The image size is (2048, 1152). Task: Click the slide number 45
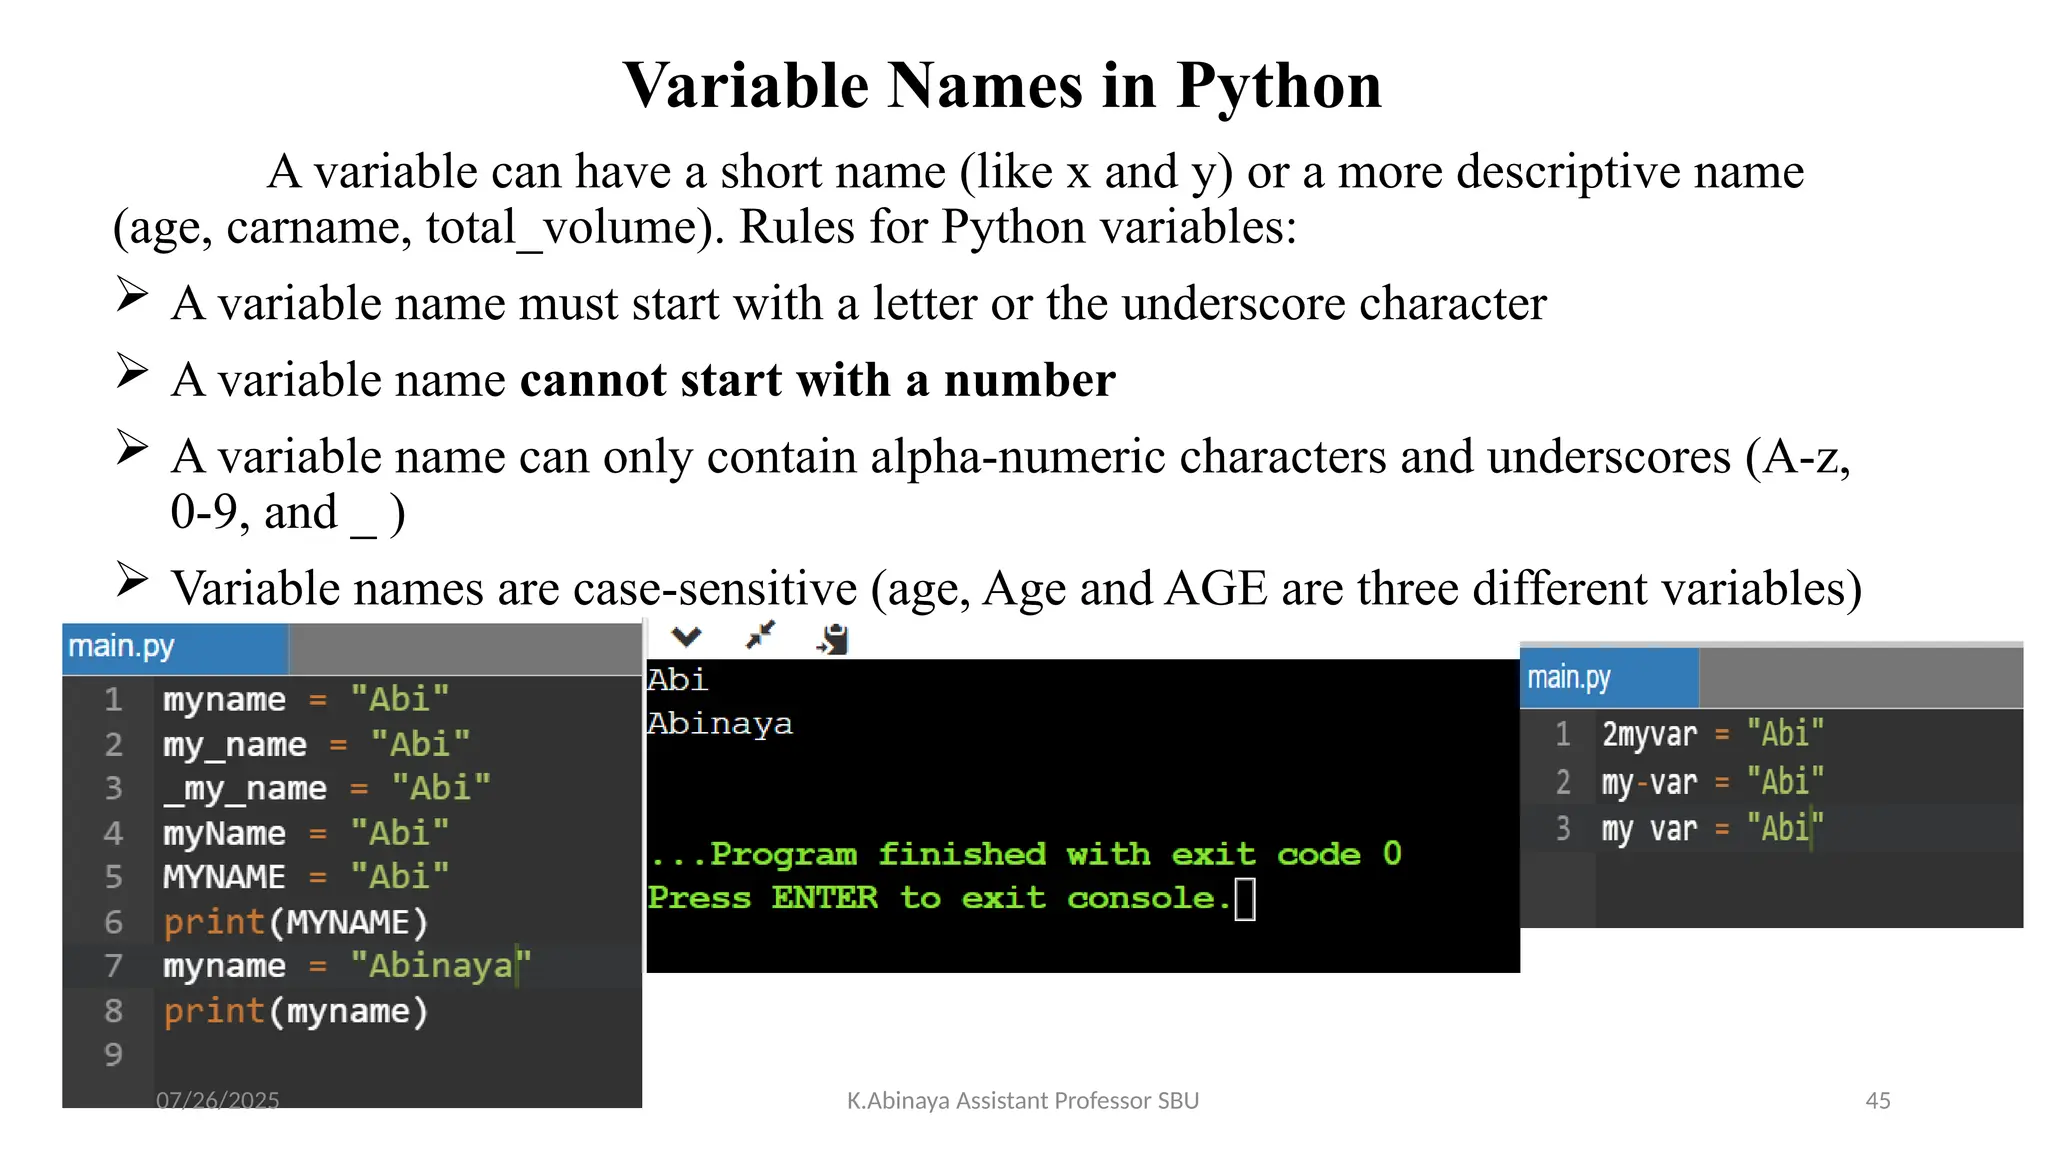click(x=1878, y=1101)
